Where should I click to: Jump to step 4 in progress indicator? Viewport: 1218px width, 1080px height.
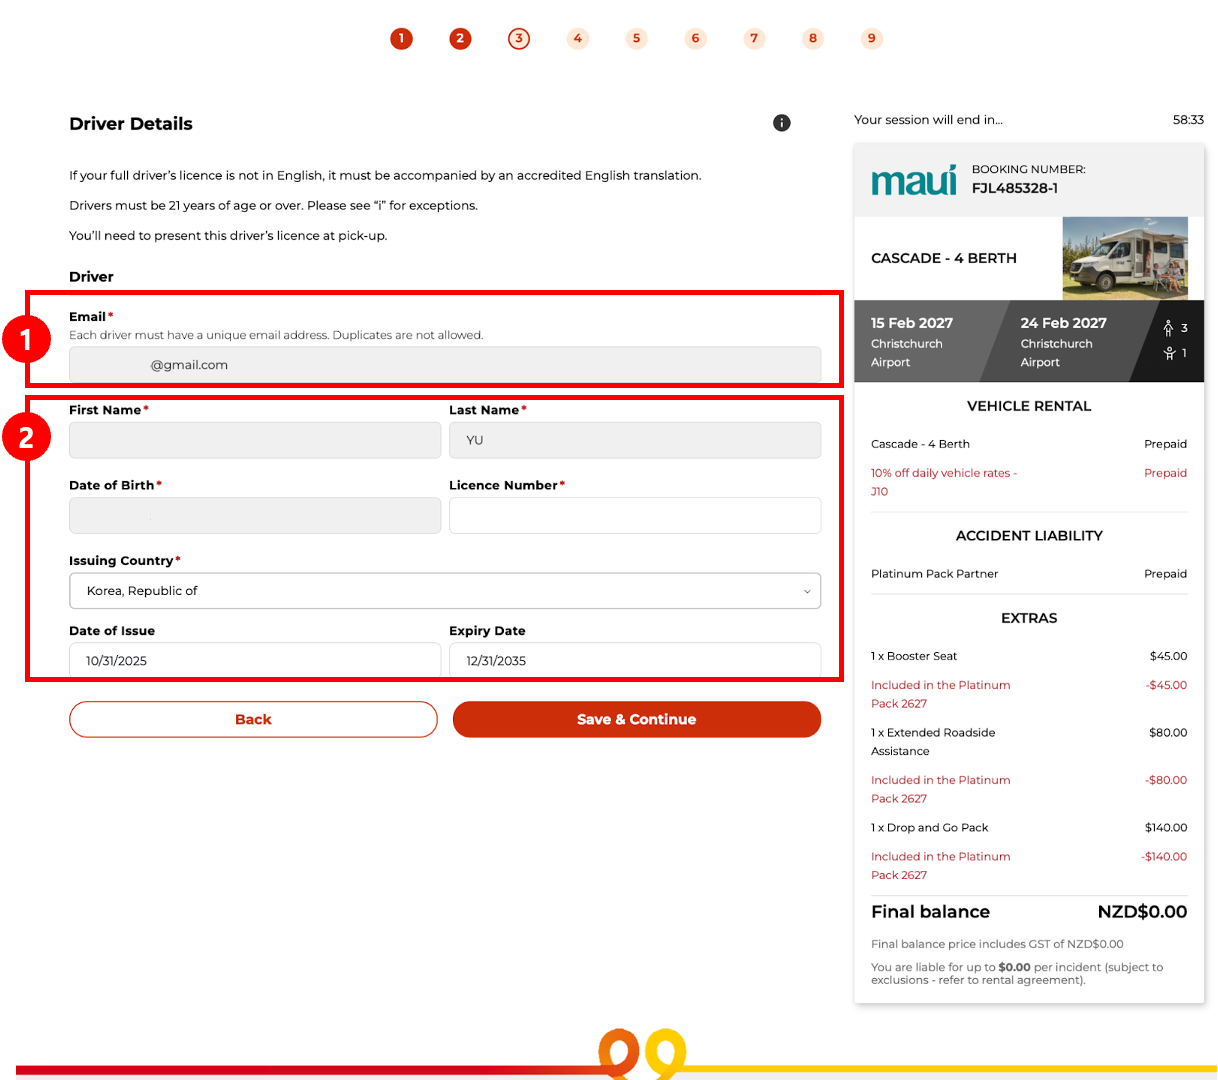578,39
